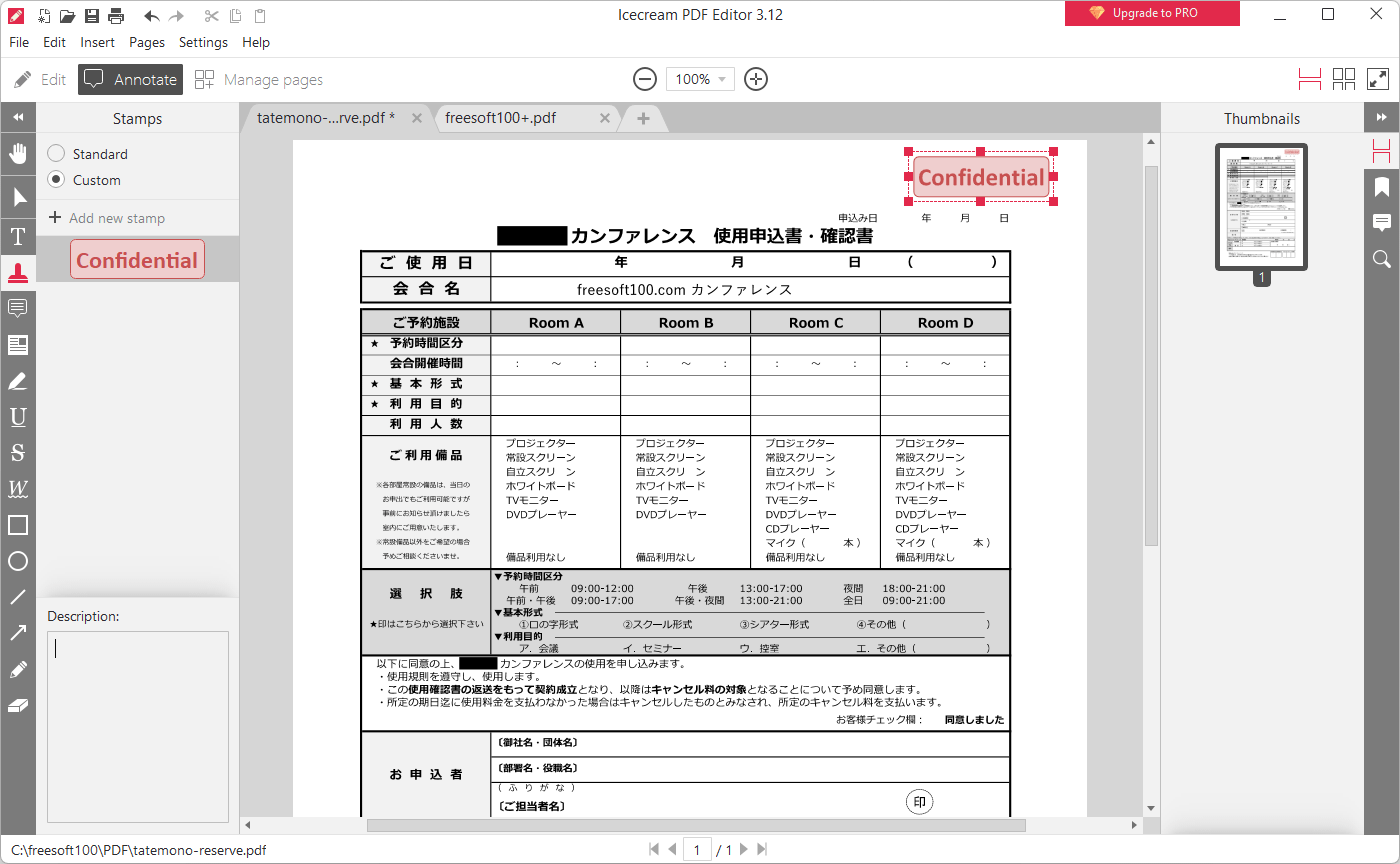This screenshot has height=864, width=1400.
Task: Undo the last action
Action: [x=151, y=15]
